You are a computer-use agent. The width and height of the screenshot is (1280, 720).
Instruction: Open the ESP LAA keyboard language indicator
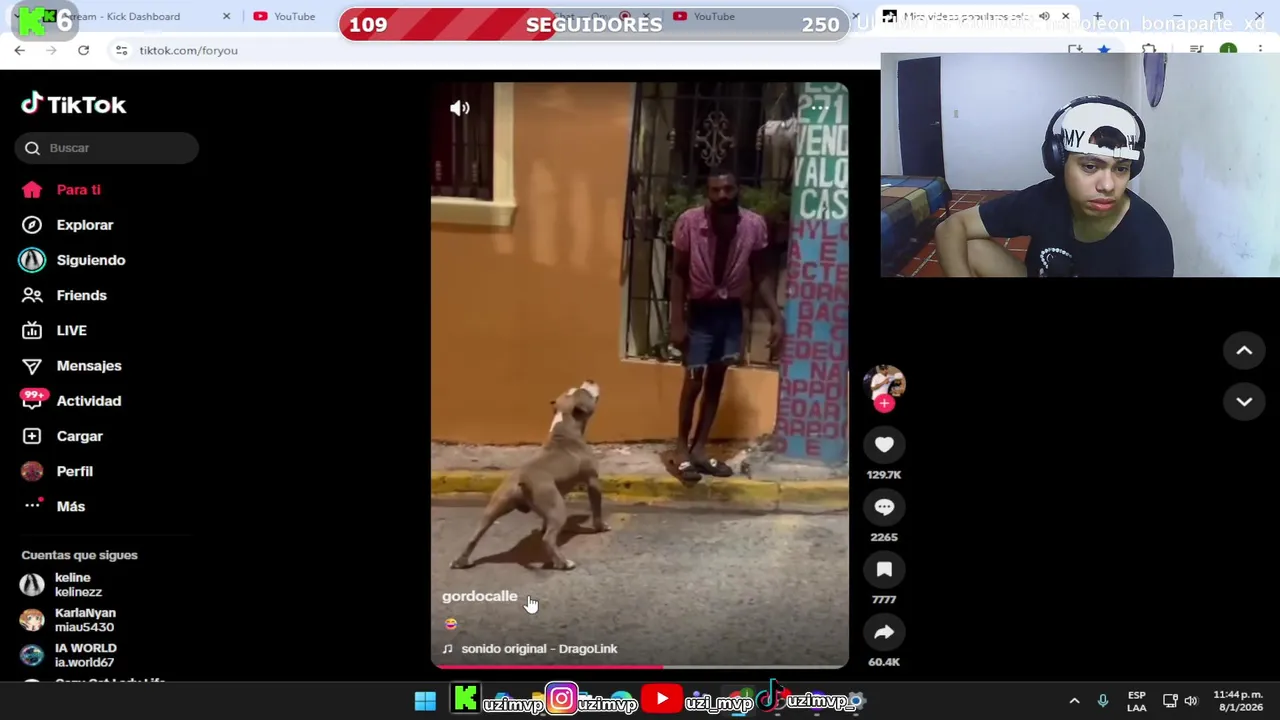point(1137,701)
